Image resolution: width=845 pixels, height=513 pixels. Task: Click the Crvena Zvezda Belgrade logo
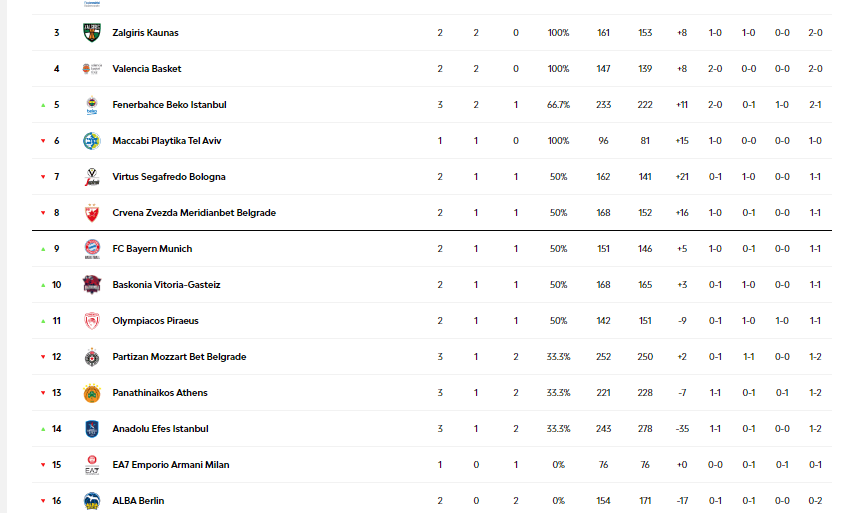[x=91, y=213]
